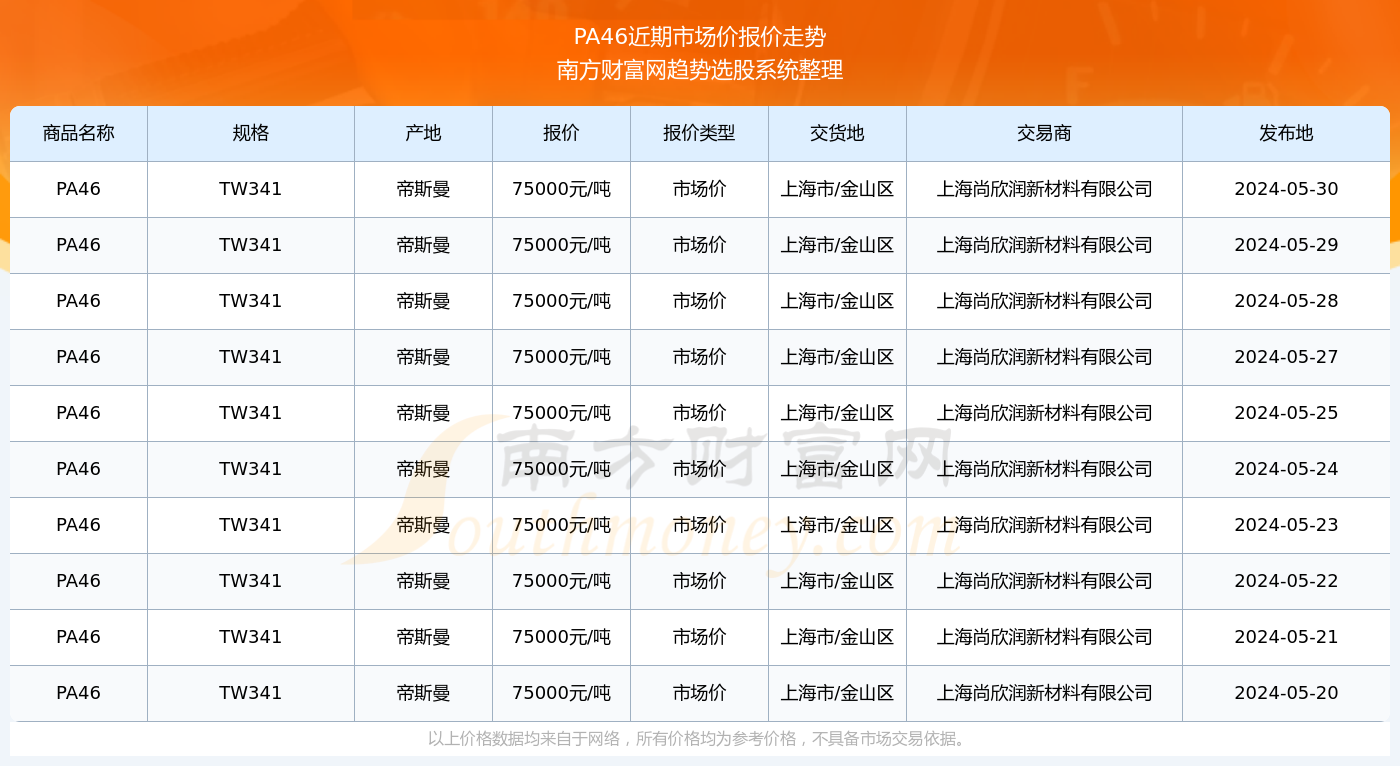1400x766 pixels.
Task: Select the date 2024-05-23 cell
Action: point(1286,525)
